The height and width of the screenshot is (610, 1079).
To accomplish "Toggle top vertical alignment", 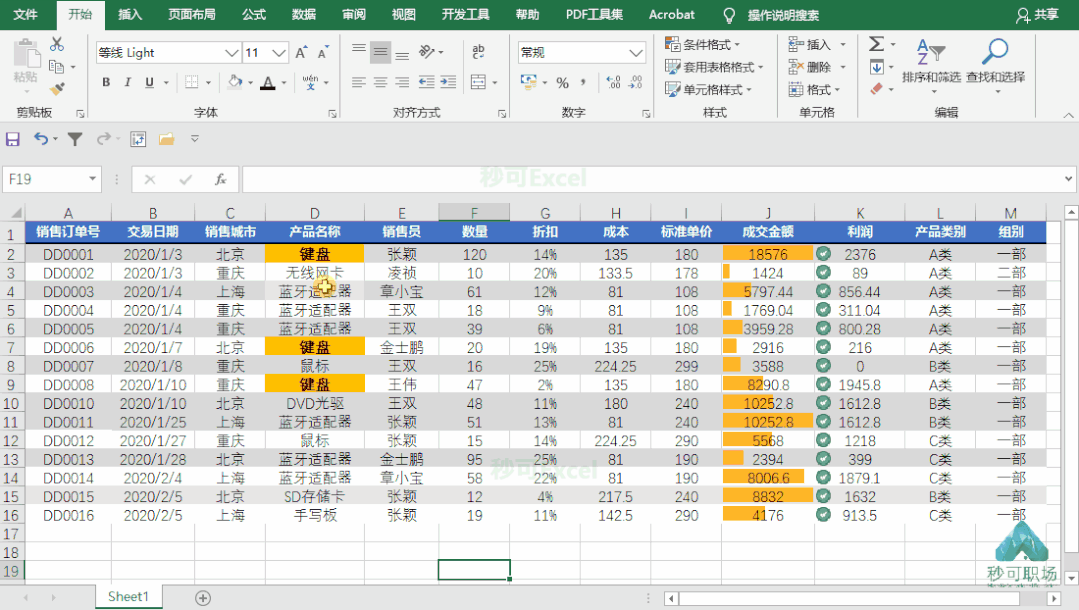I will 359,52.
